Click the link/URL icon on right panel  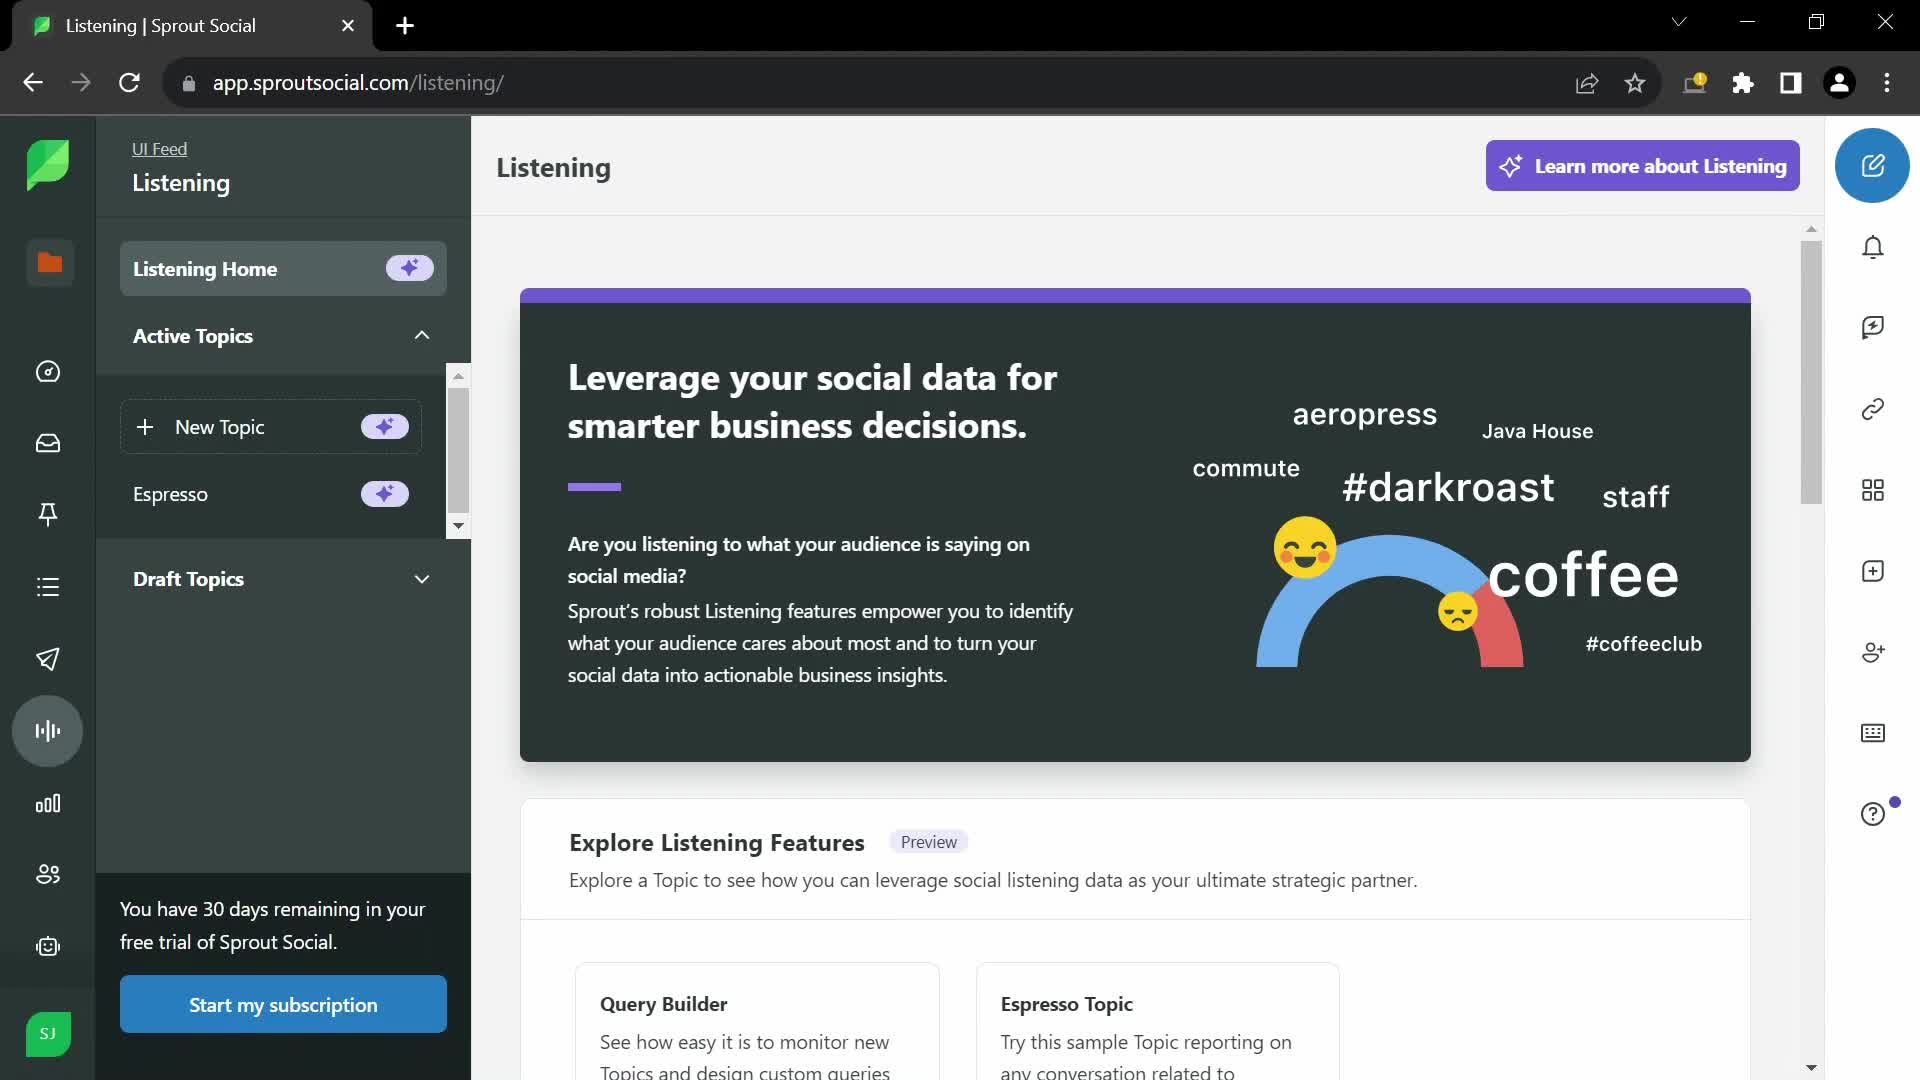pyautogui.click(x=1873, y=409)
